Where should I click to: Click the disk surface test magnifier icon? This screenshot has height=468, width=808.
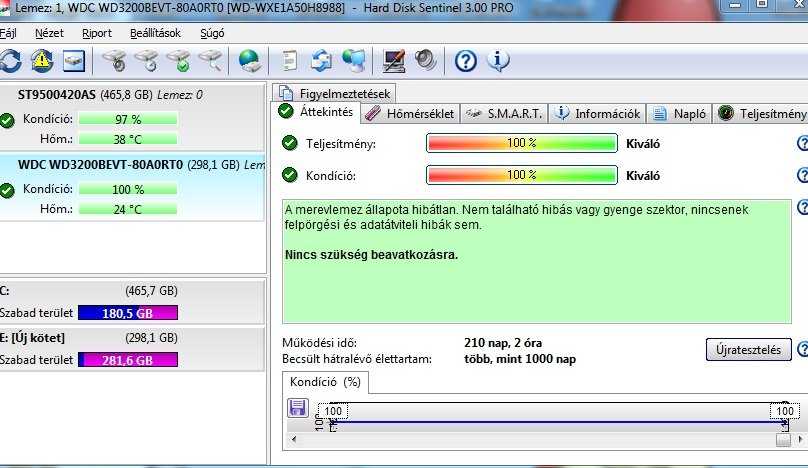pyautogui.click(x=211, y=61)
